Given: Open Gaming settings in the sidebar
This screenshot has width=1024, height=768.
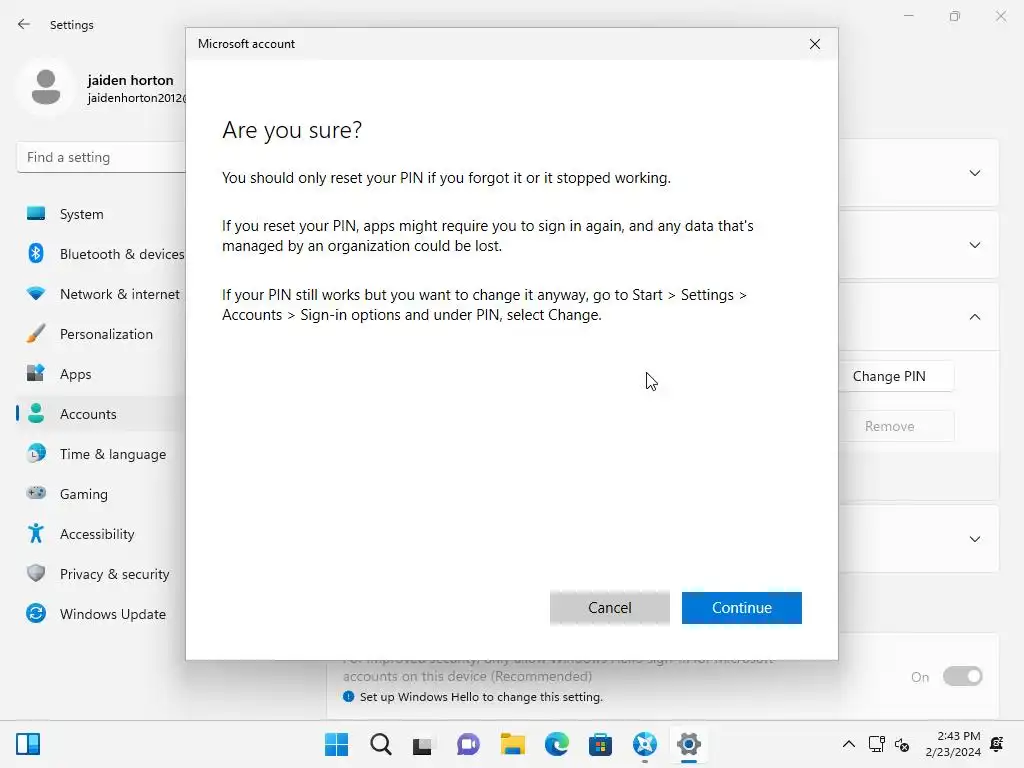Looking at the screenshot, I should 101,494.
